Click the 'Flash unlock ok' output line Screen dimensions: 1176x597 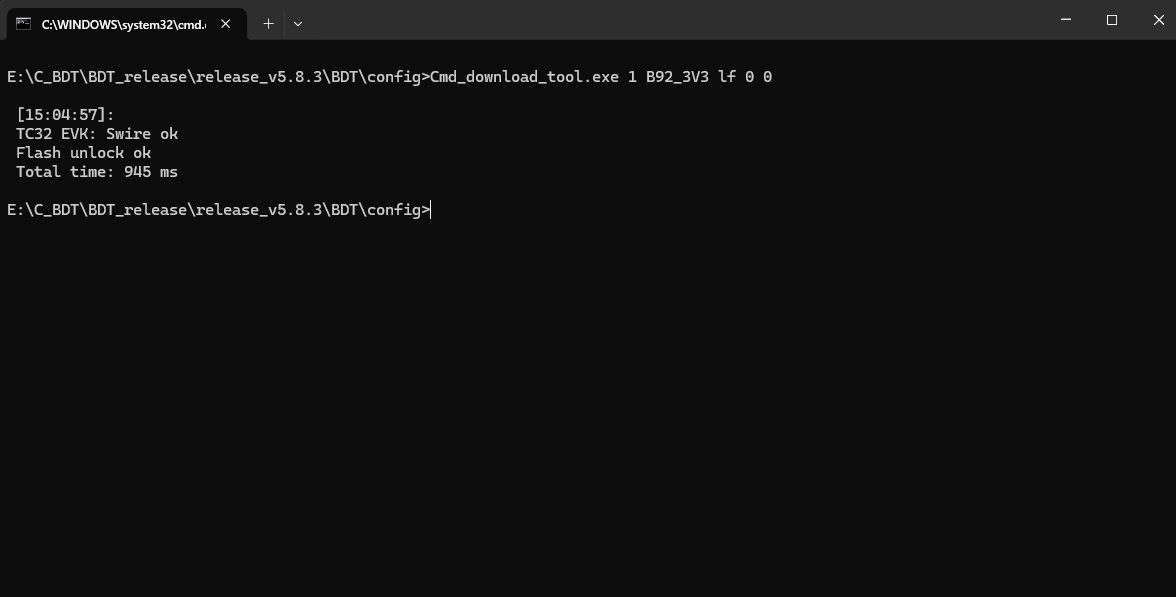(83, 153)
